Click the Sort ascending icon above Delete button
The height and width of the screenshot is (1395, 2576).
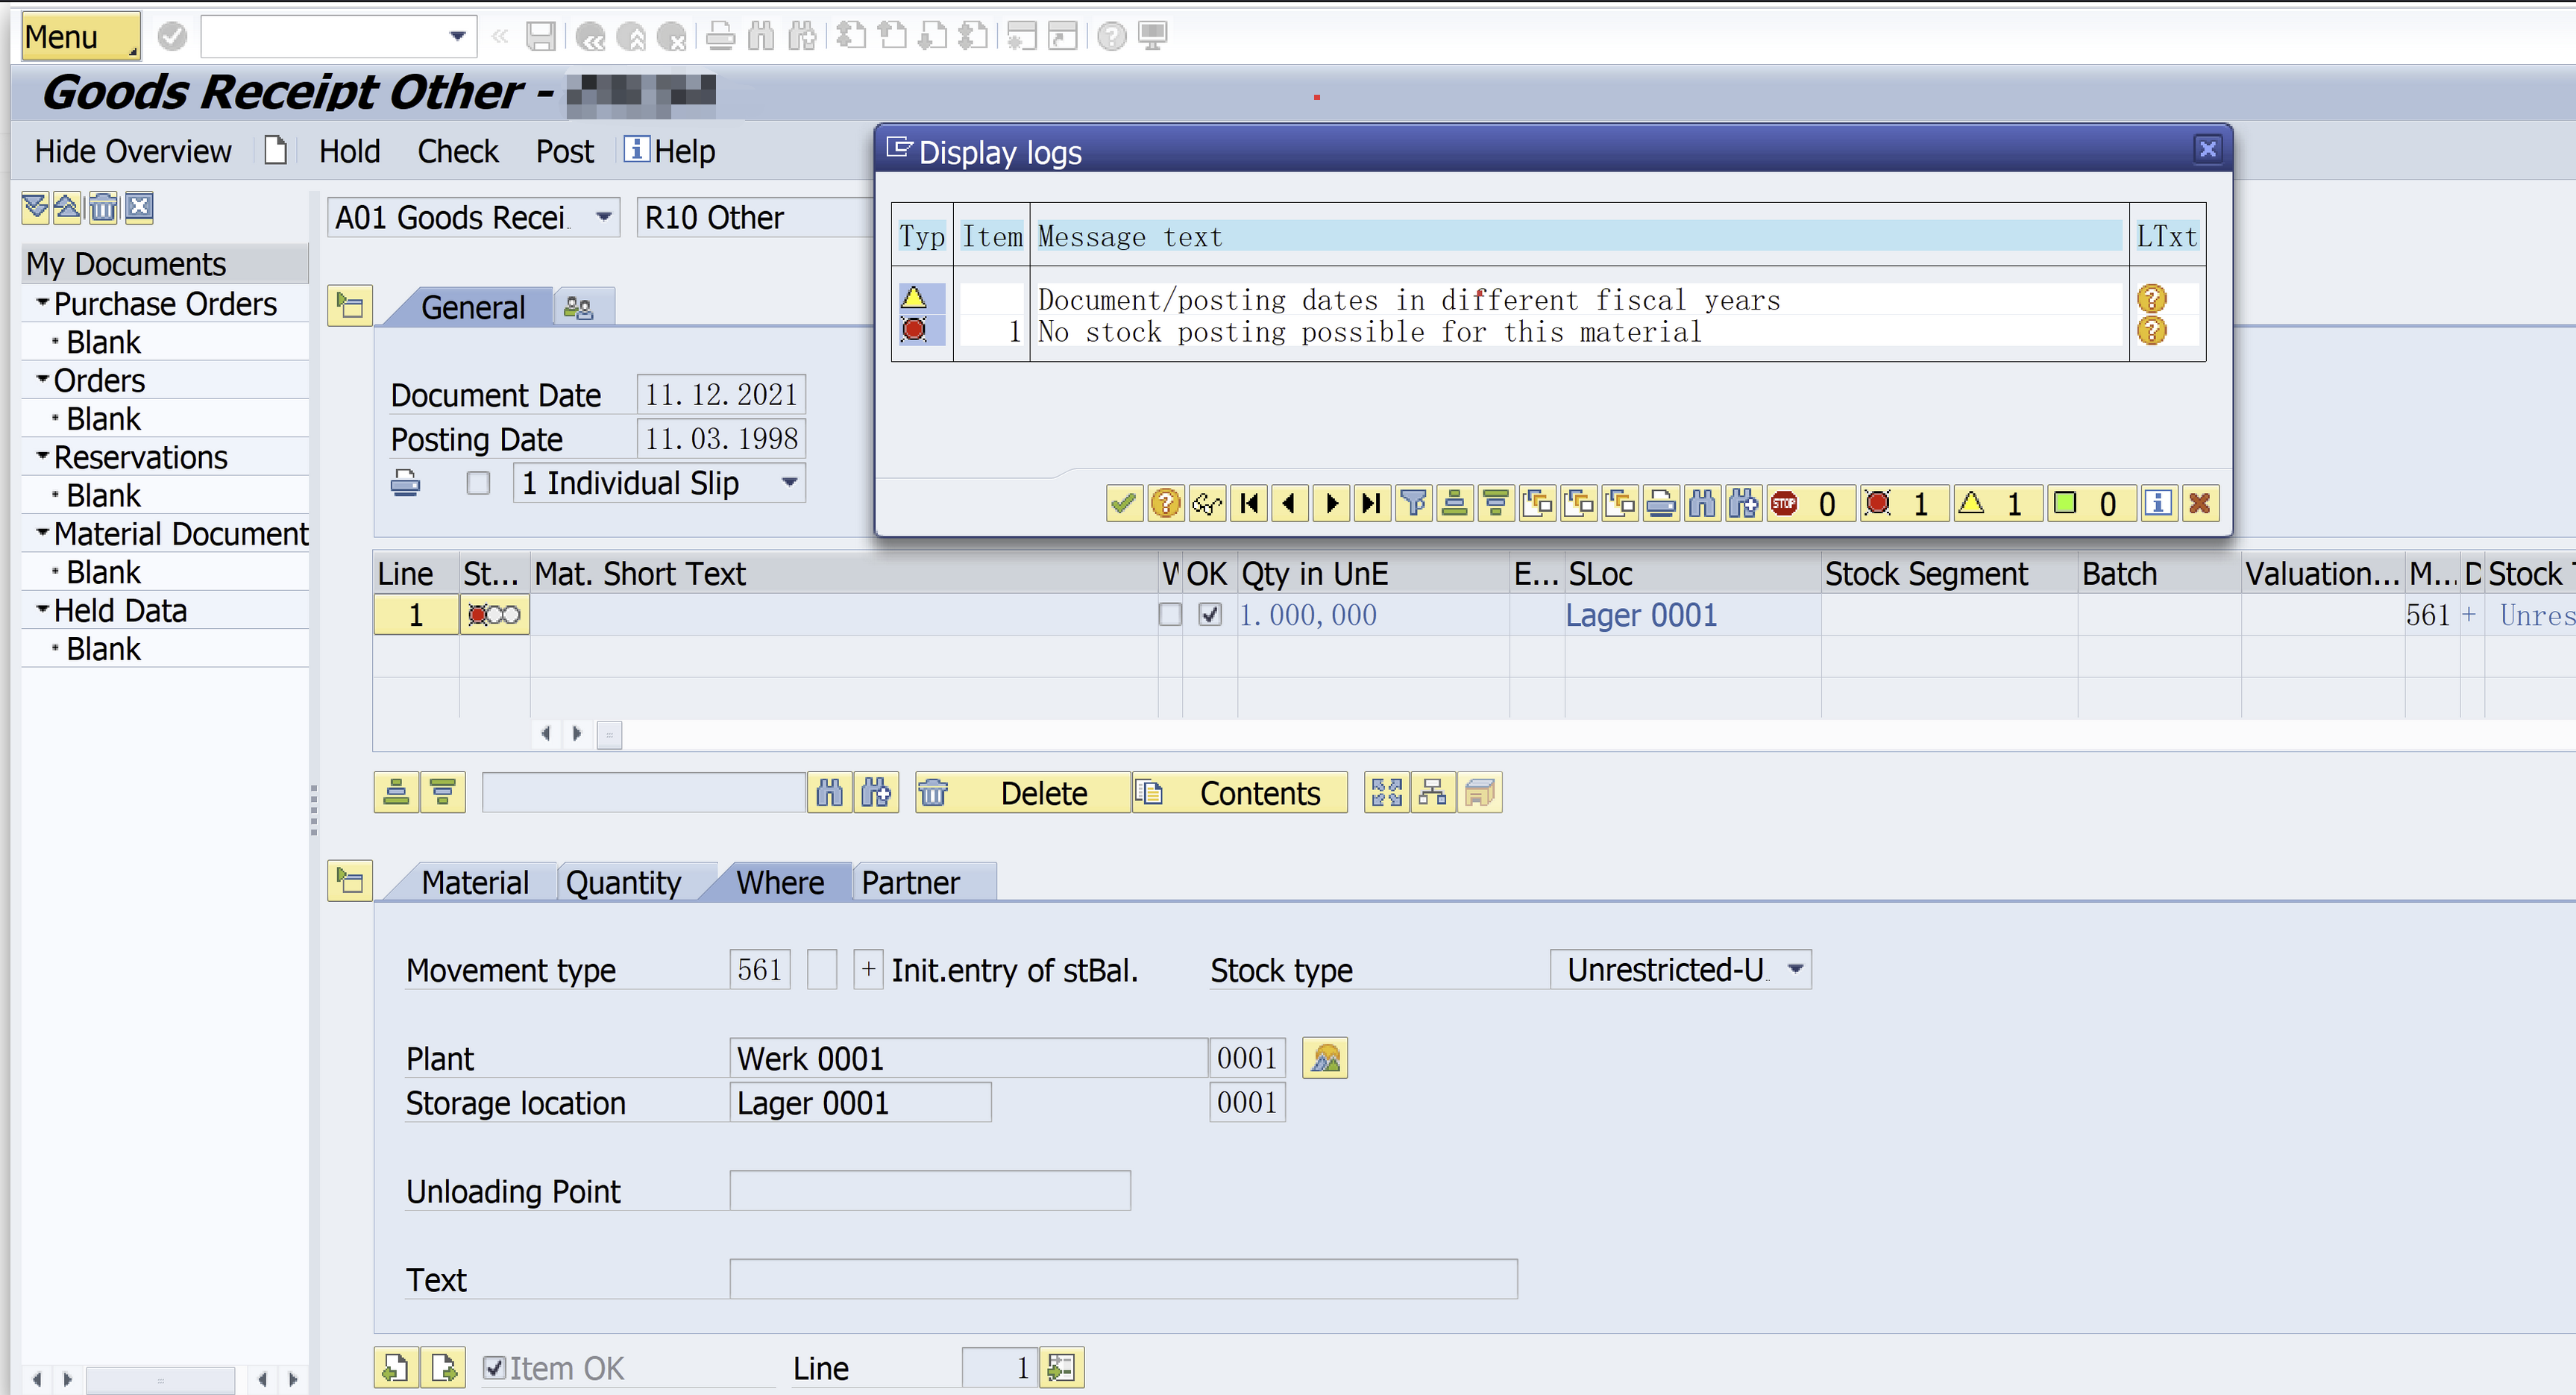click(x=396, y=793)
